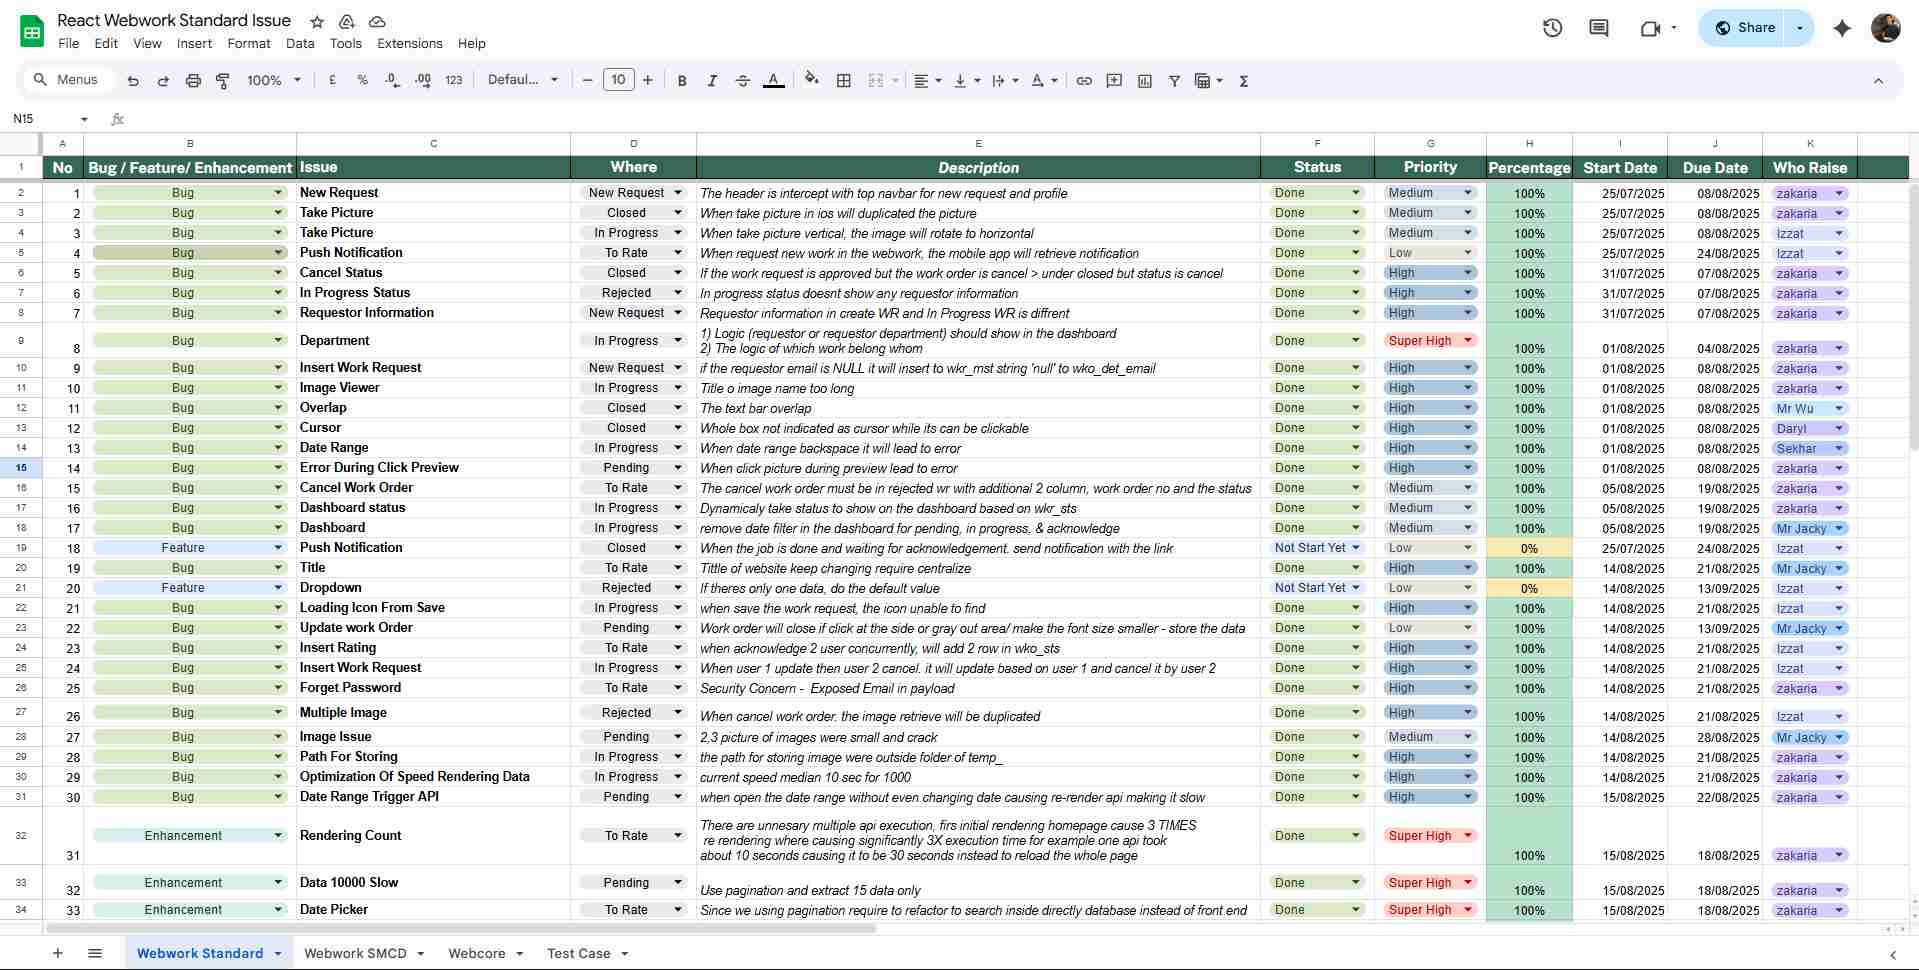Image resolution: width=1919 pixels, height=970 pixels.
Task: Open Status dropdown for Push Notification feature row
Action: click(x=1316, y=548)
